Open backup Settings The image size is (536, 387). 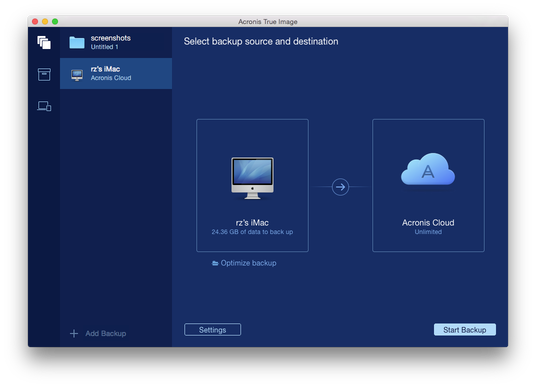pos(212,330)
